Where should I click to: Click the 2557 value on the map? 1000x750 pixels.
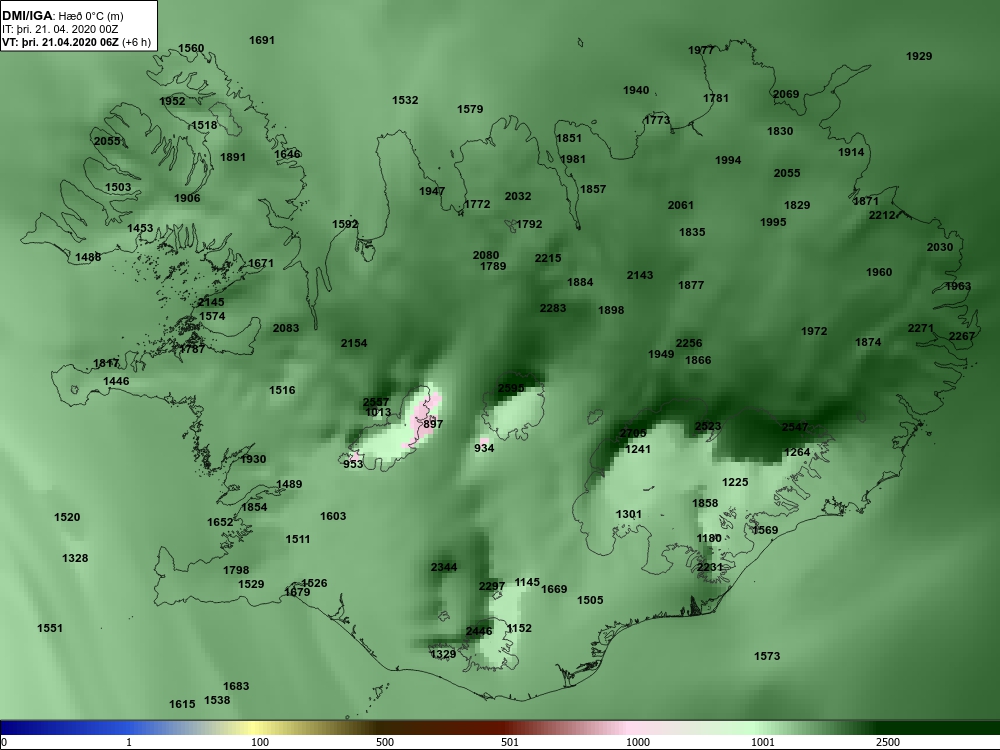(376, 402)
